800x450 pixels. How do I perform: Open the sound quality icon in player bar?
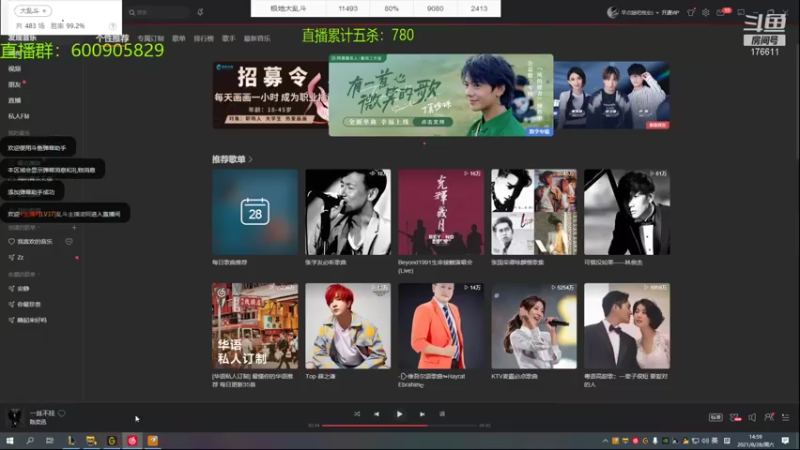pyautogui.click(x=715, y=417)
